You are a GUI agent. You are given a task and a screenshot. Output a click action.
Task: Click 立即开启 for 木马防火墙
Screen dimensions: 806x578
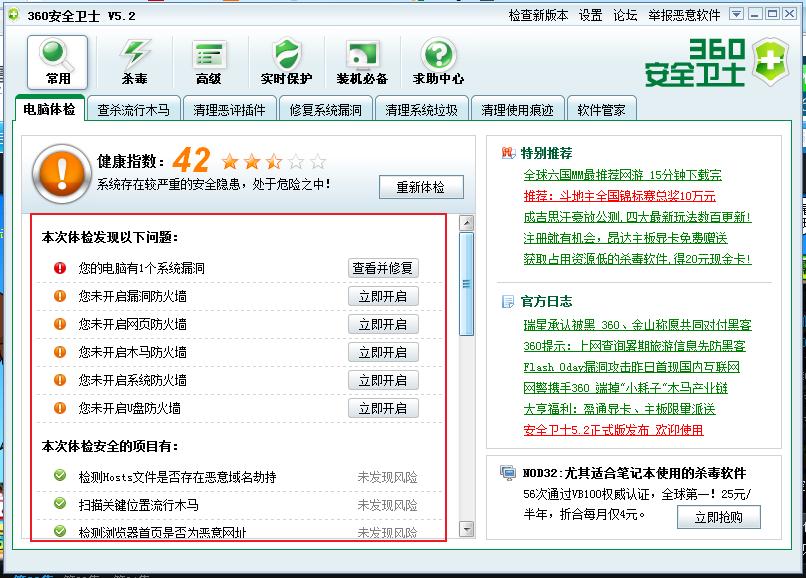[x=383, y=352]
